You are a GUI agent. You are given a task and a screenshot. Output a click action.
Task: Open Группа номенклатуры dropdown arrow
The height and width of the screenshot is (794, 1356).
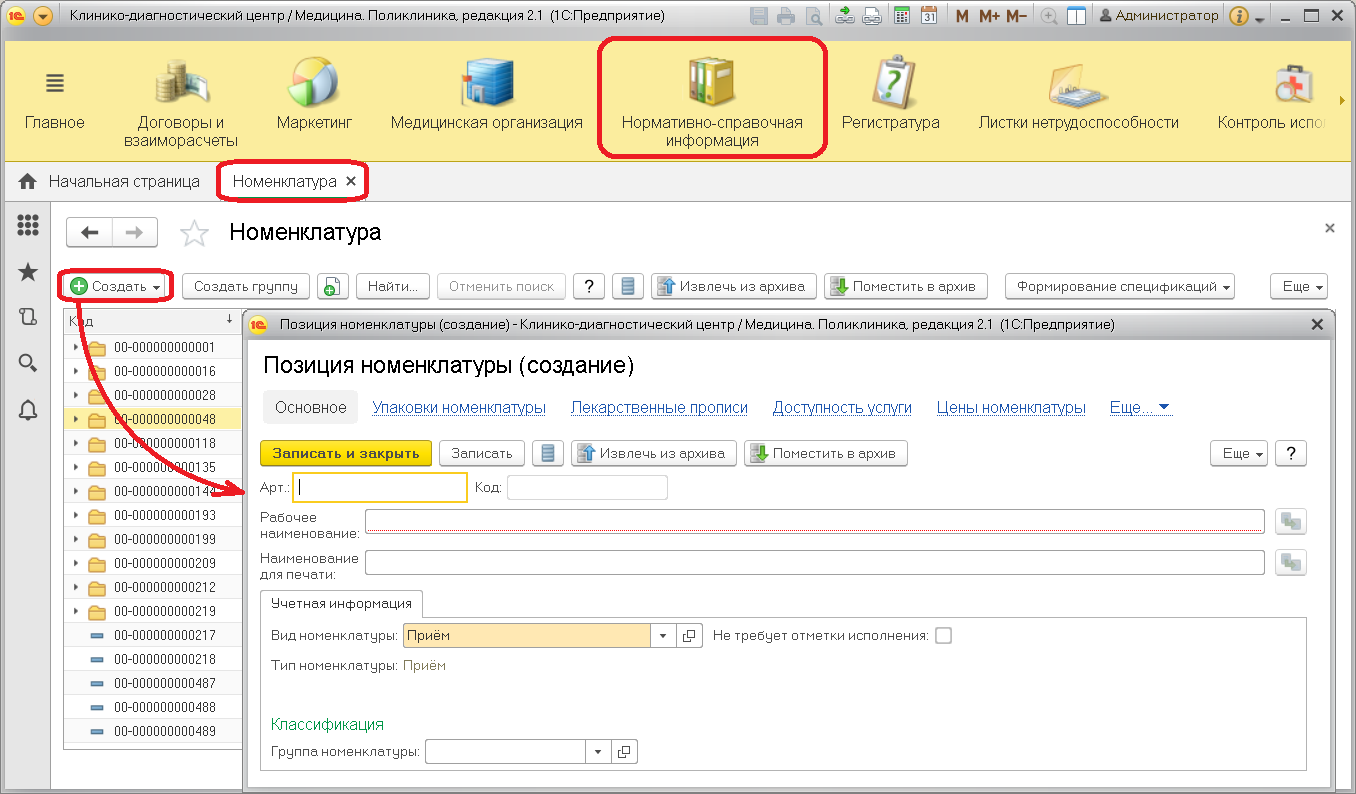[598, 752]
